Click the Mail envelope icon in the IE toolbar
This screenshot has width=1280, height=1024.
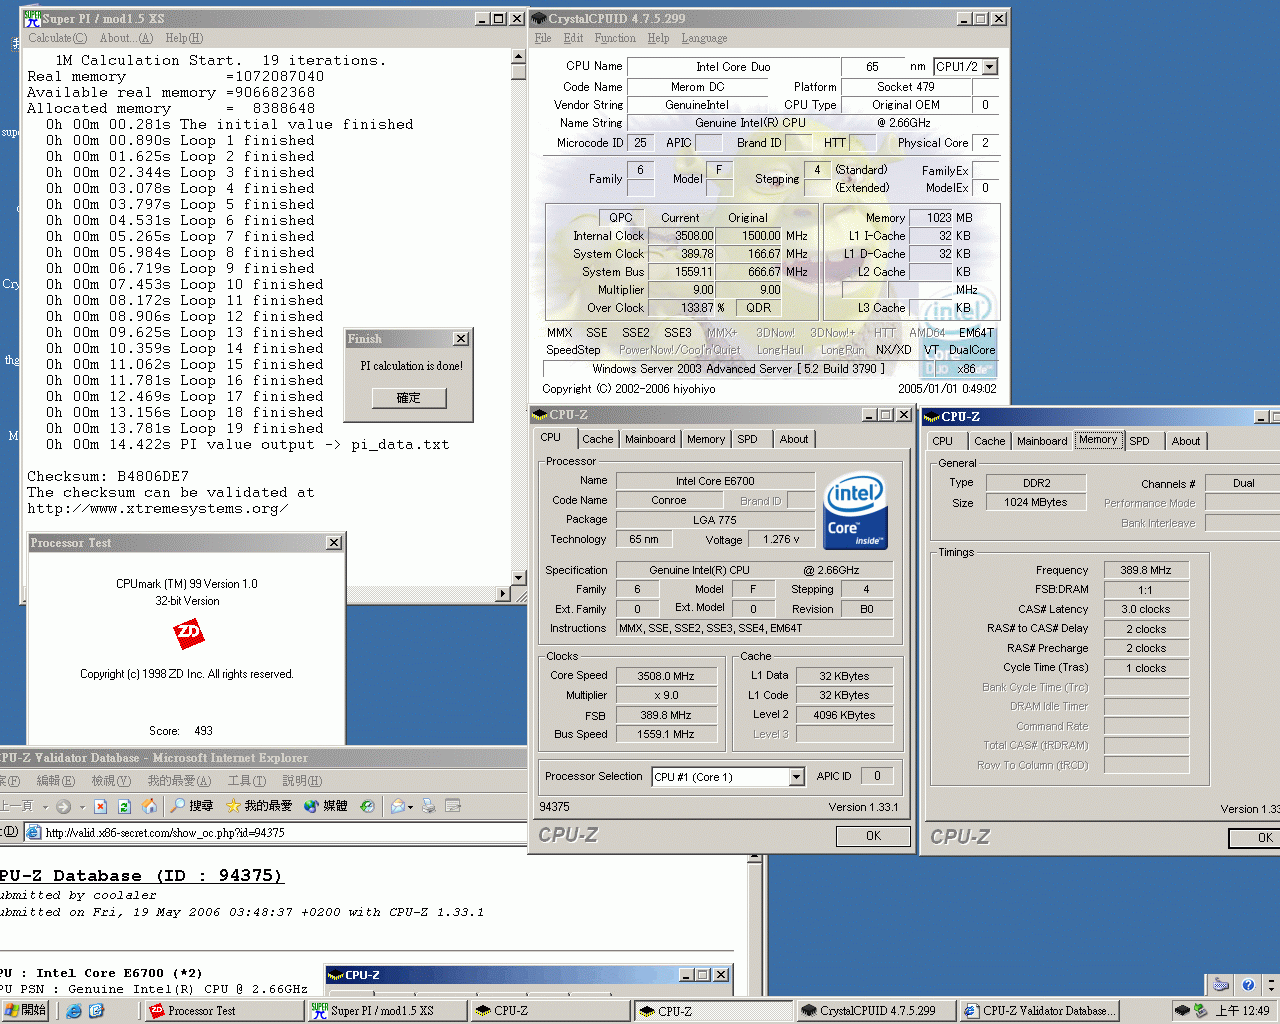coord(397,806)
